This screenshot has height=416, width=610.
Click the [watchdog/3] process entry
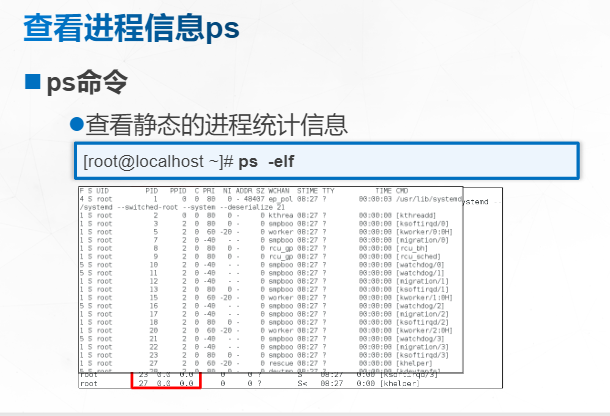pos(420,339)
